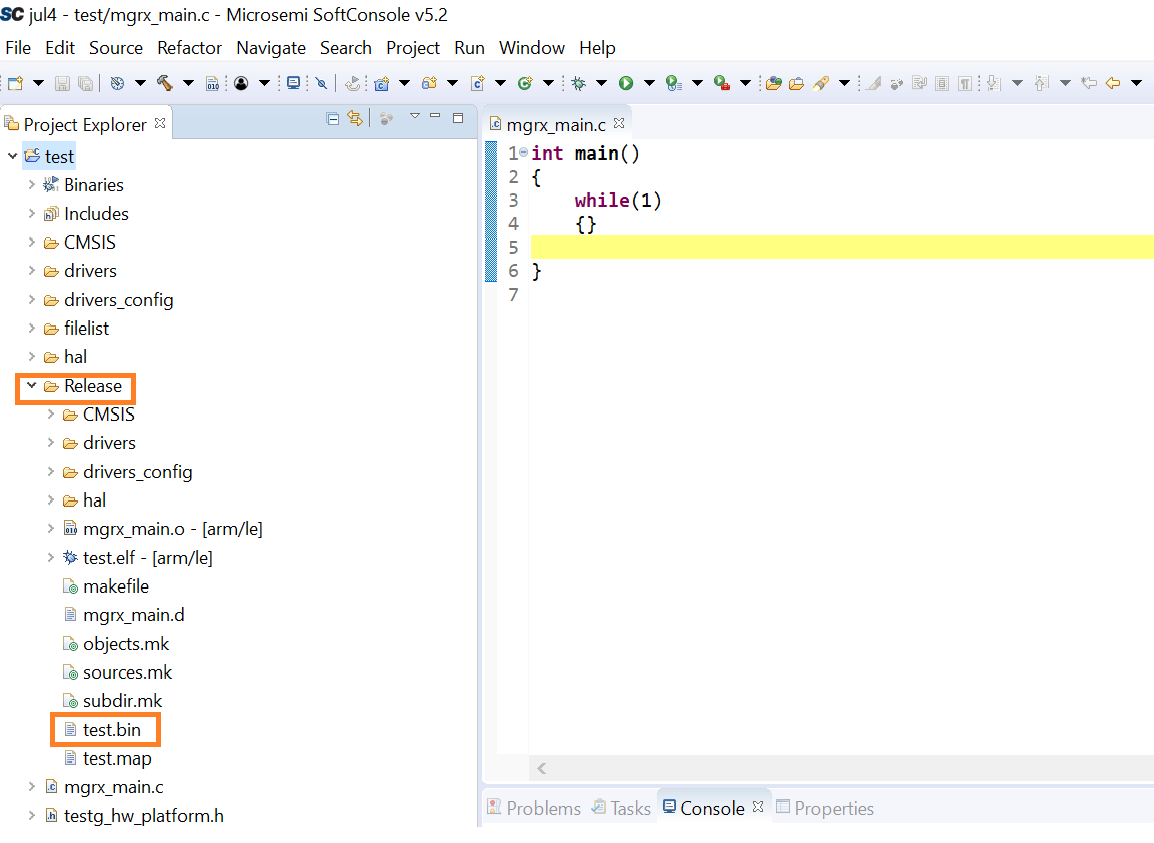Click the Debug bug icon
The width and height of the screenshot is (1154, 843).
pos(578,83)
